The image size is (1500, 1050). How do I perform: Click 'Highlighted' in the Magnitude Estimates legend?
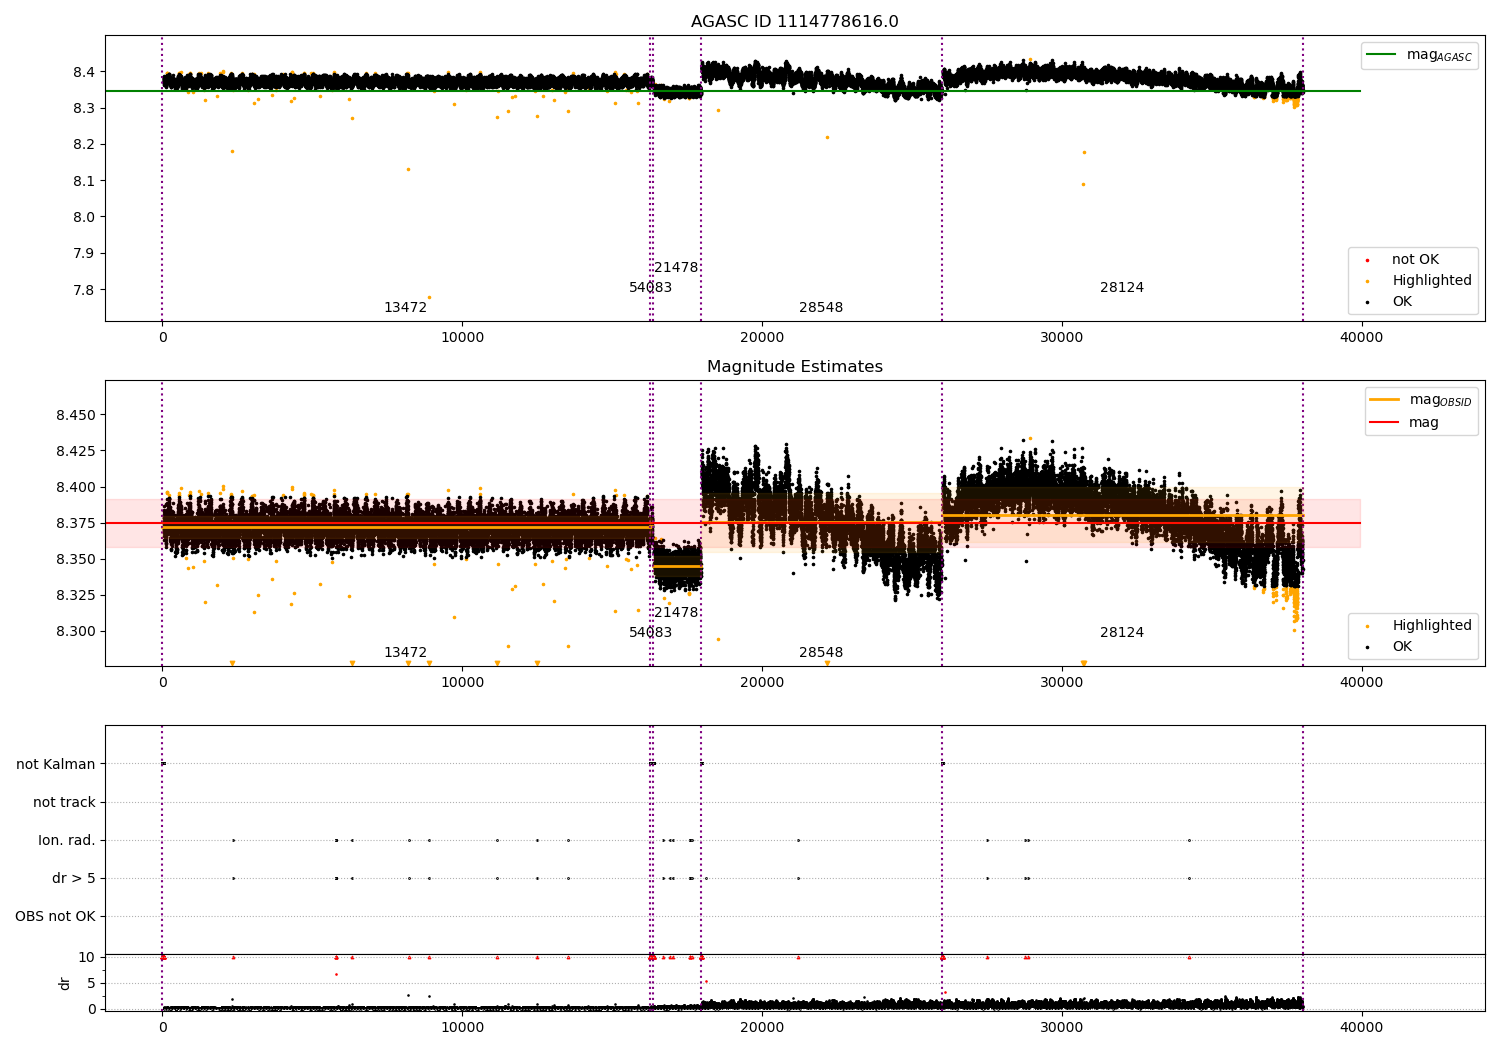[1431, 626]
